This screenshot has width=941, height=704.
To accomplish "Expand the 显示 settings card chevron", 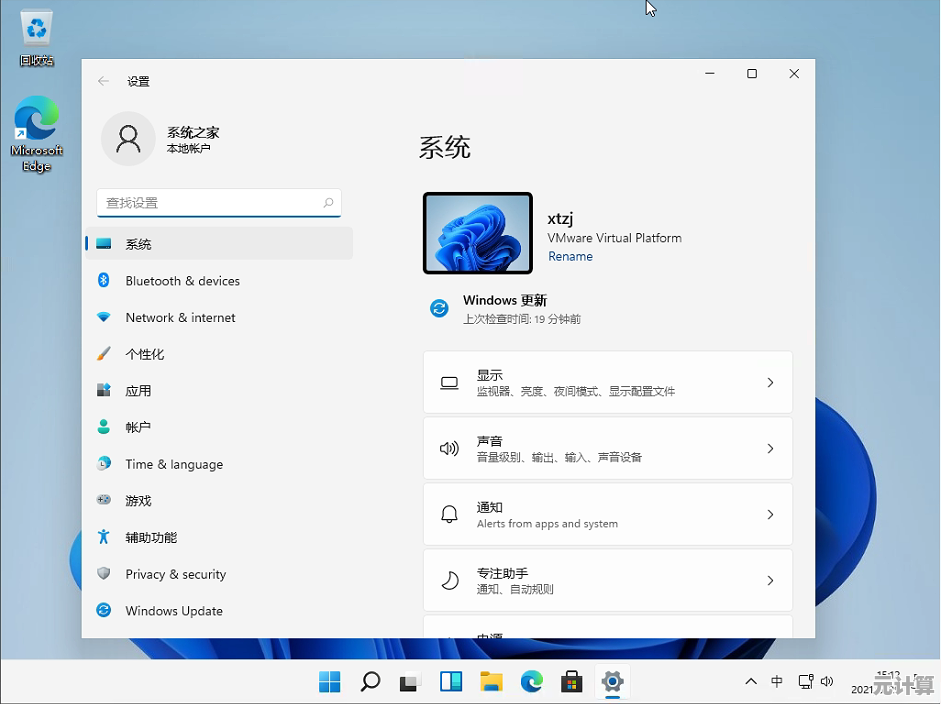I will (x=769, y=382).
